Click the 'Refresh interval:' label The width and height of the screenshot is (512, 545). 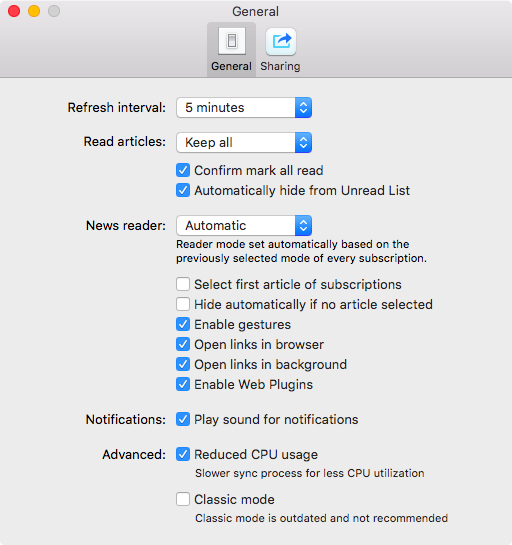point(116,107)
